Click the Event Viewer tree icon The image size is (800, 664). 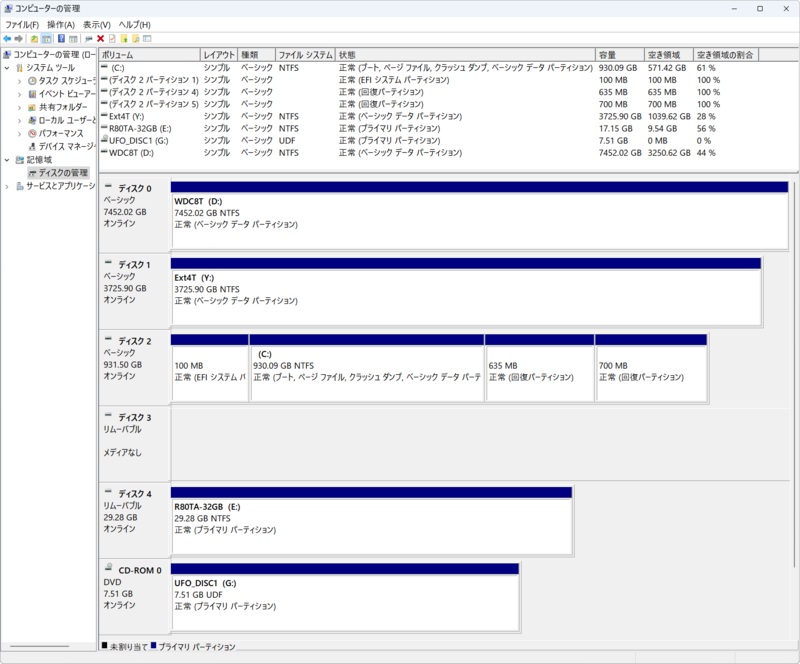[32, 94]
